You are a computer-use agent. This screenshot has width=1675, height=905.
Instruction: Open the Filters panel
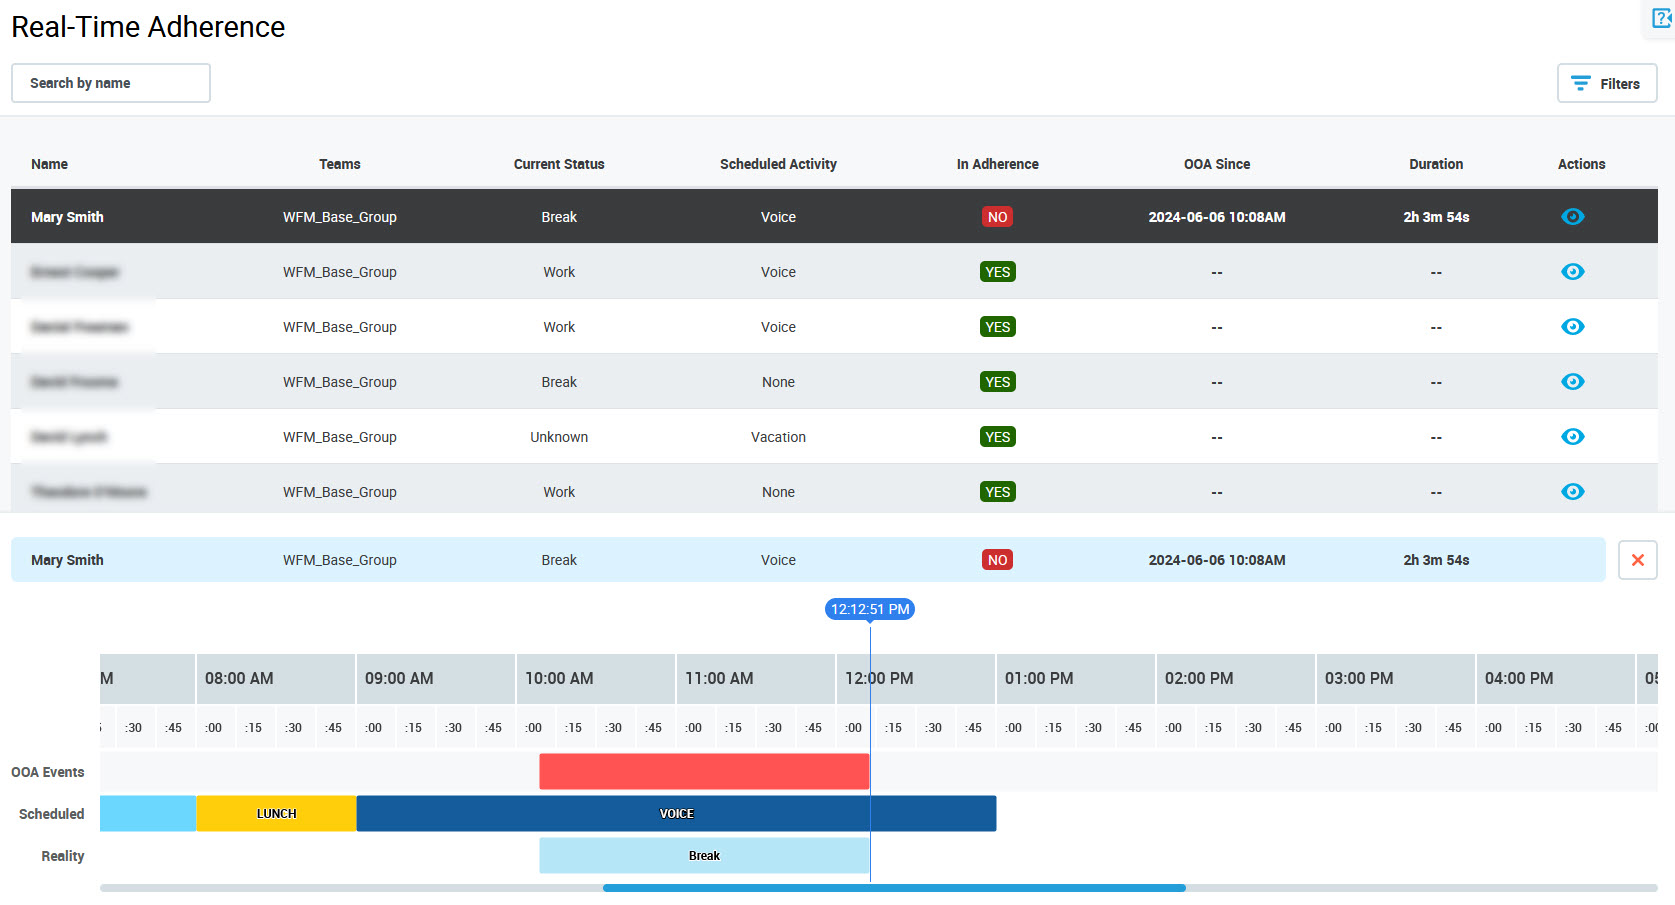[x=1606, y=84]
